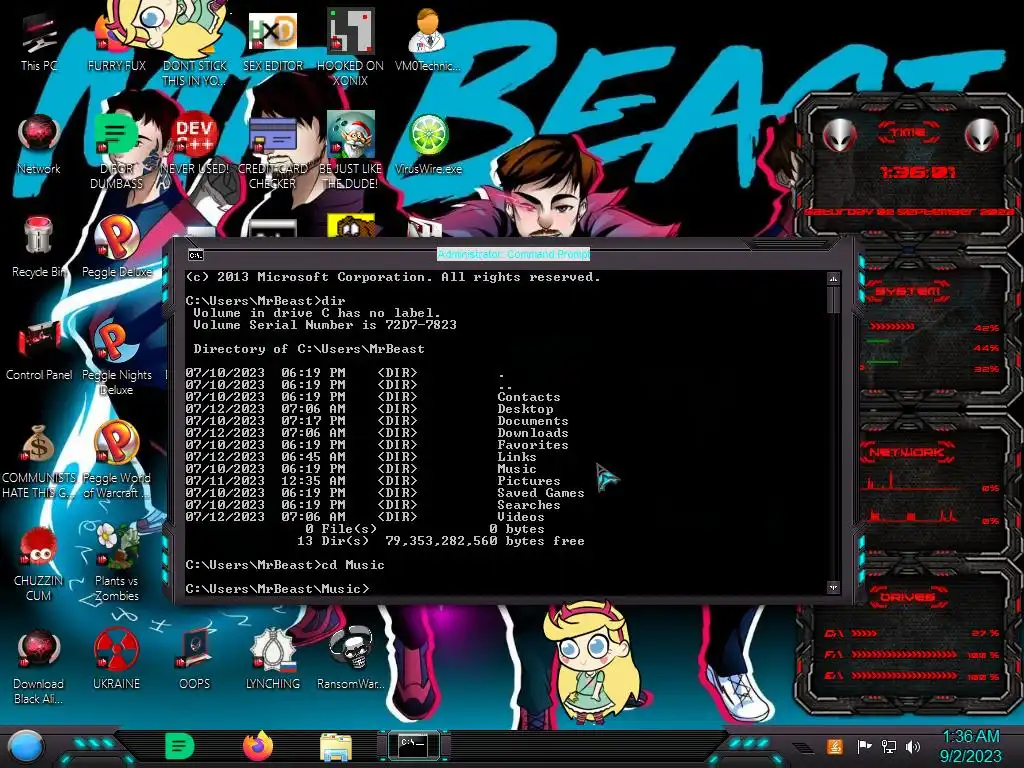
Task: Click the Start orb on the taskbar
Action: coord(26,747)
